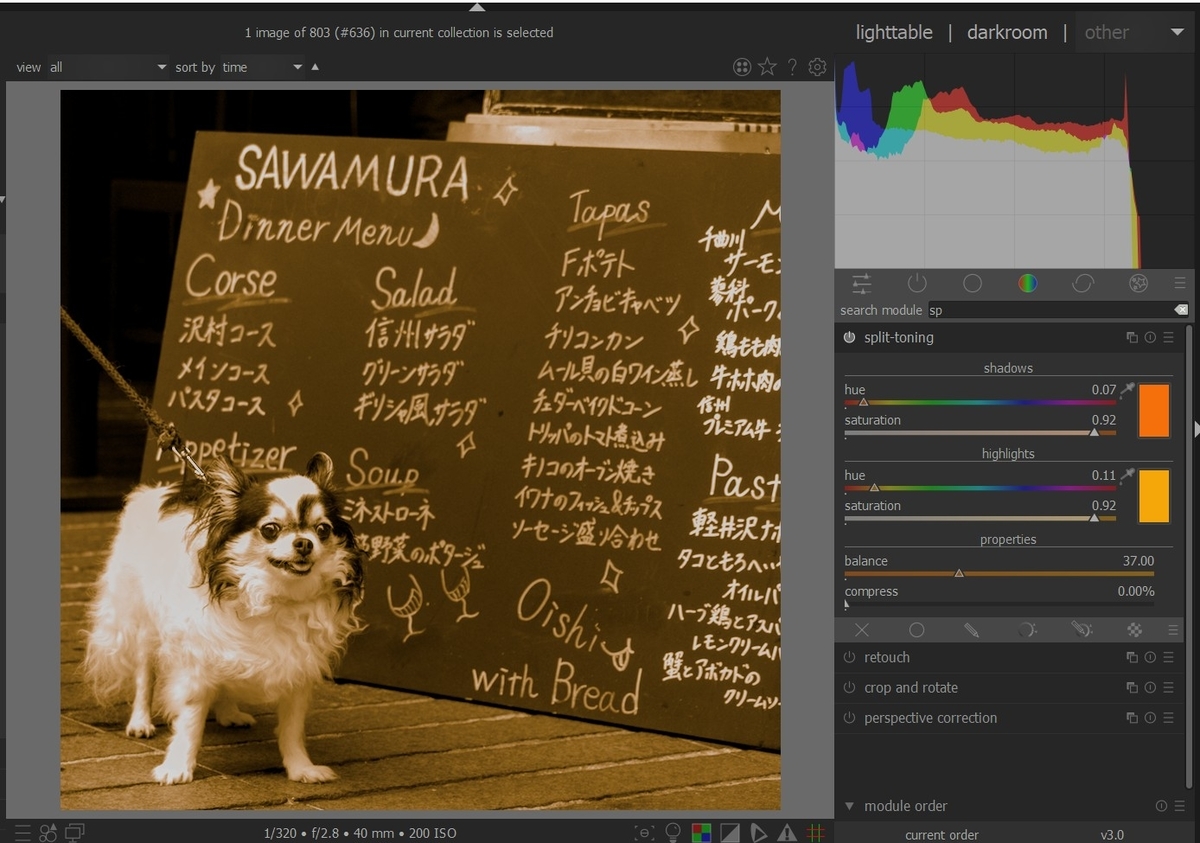
Task: Open the 'other' views dropdown
Action: [x=1133, y=32]
